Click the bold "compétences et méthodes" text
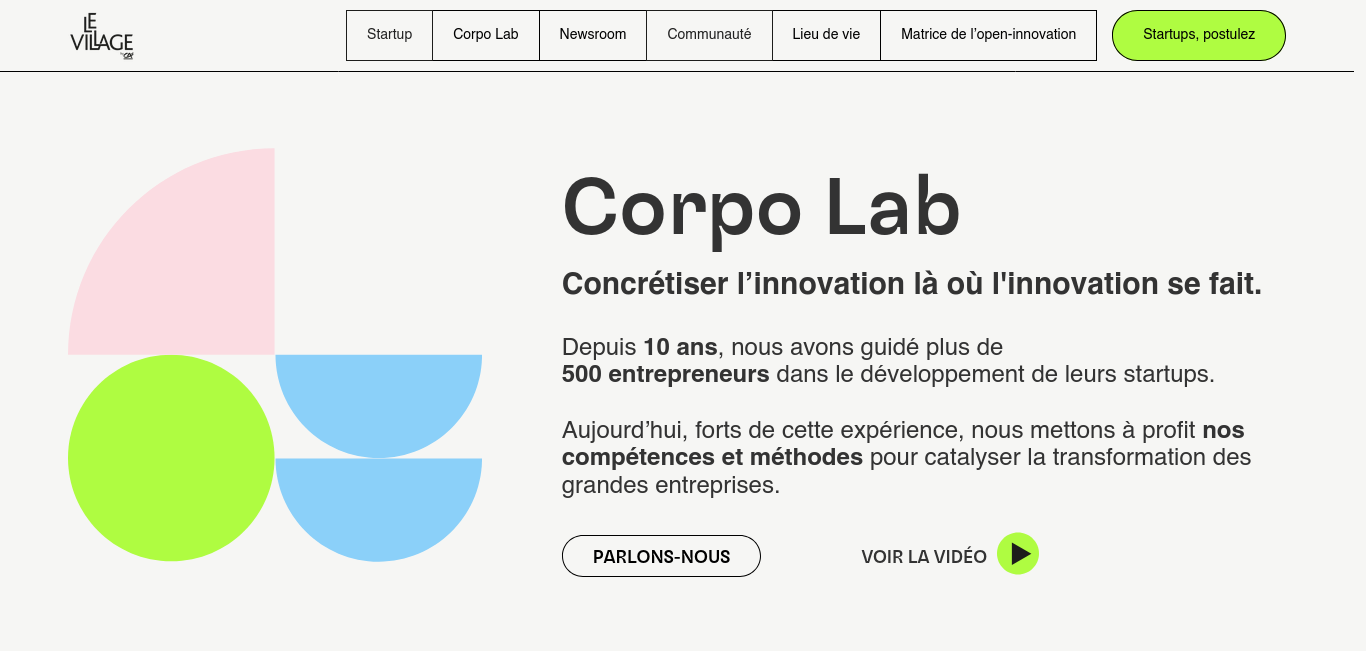This screenshot has height=651, width=1366. click(x=712, y=458)
